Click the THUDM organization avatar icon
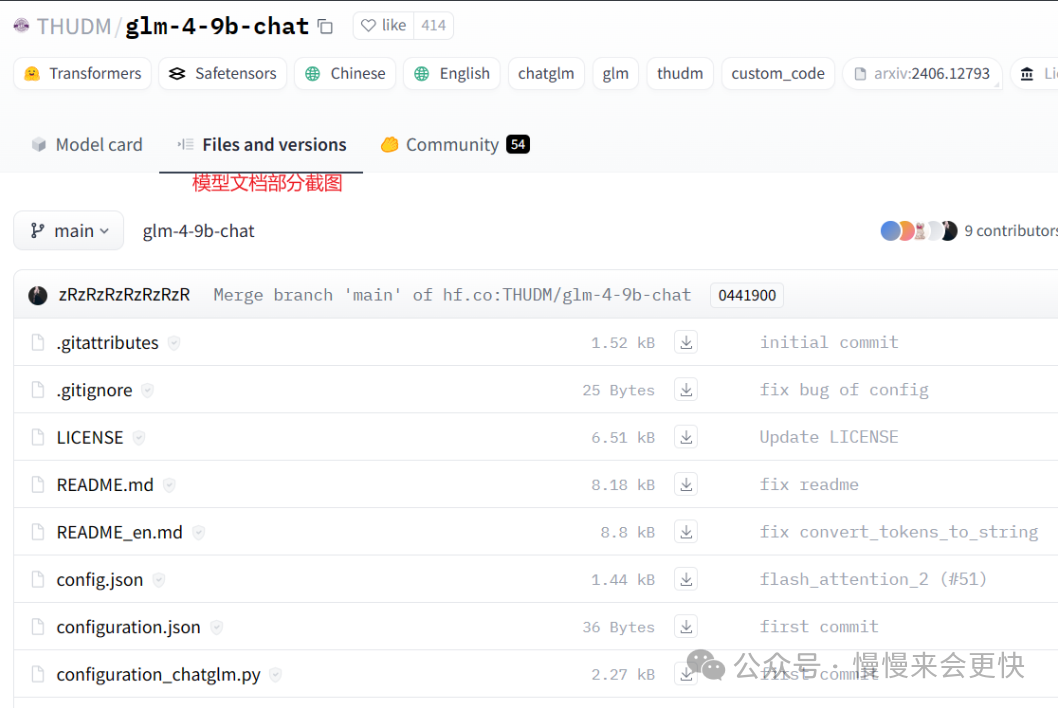 click(22, 26)
